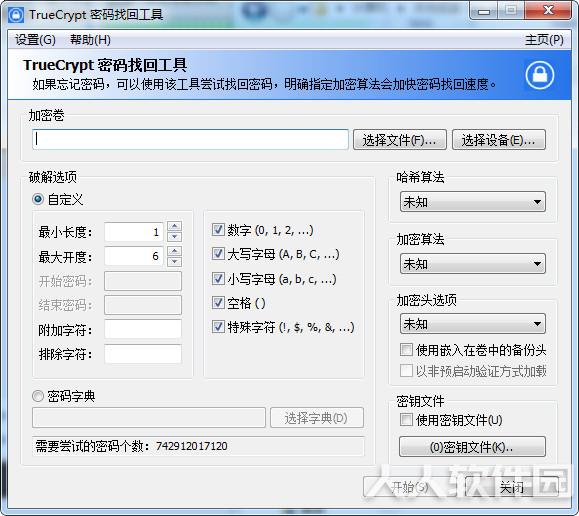Open the 哈希算法 dropdown
Screen dimensions: 579x516
pos(473,202)
